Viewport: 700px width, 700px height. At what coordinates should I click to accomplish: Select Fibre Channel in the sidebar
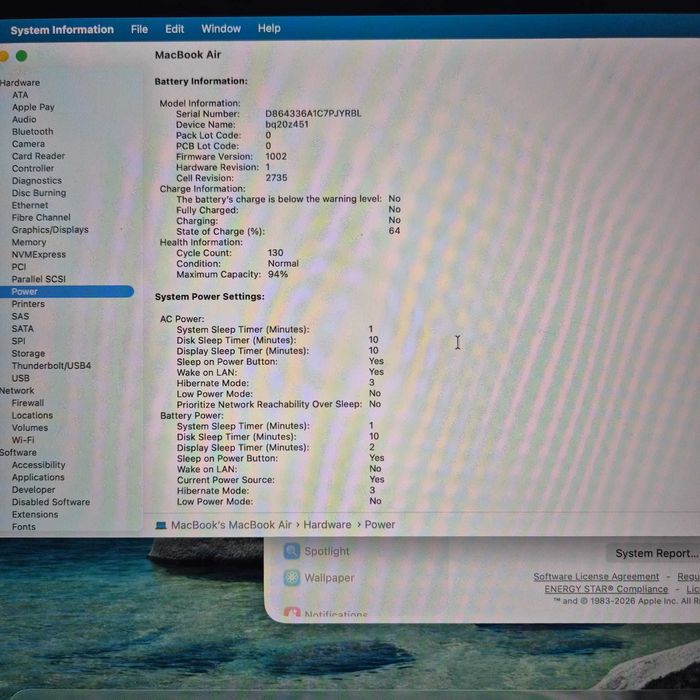(x=41, y=217)
